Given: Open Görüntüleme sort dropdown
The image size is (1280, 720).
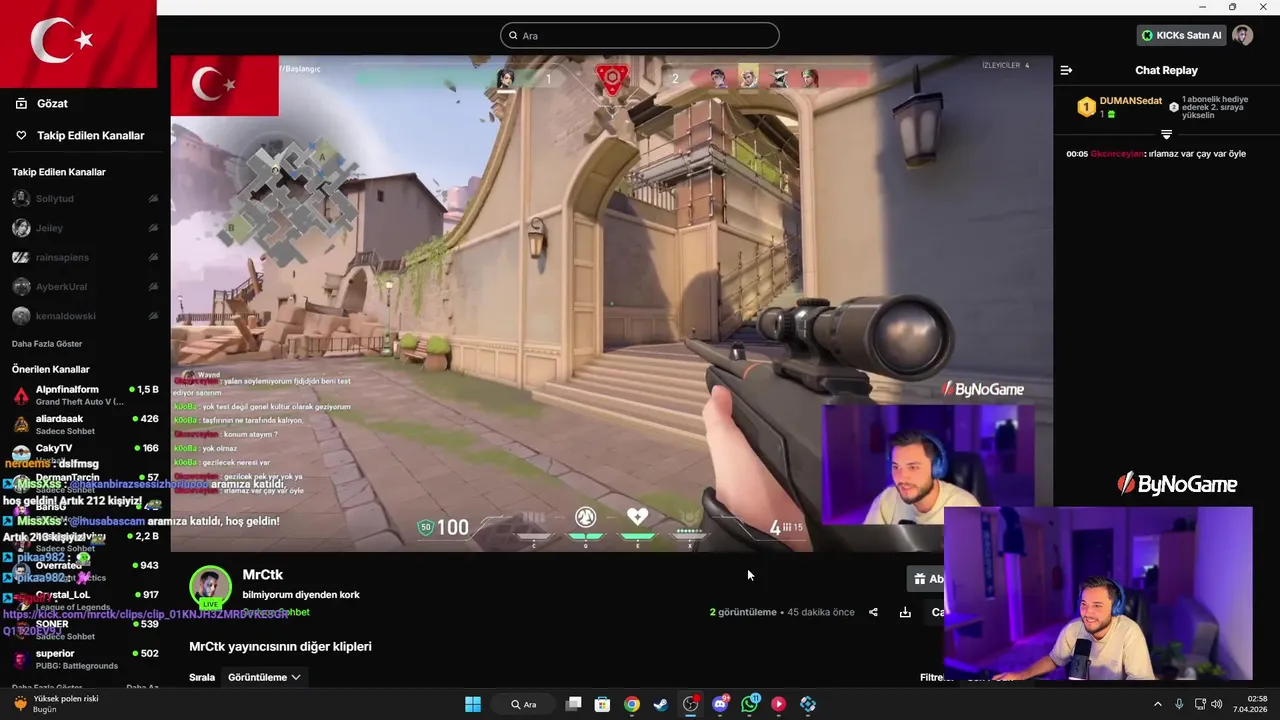Looking at the screenshot, I should tap(264, 677).
